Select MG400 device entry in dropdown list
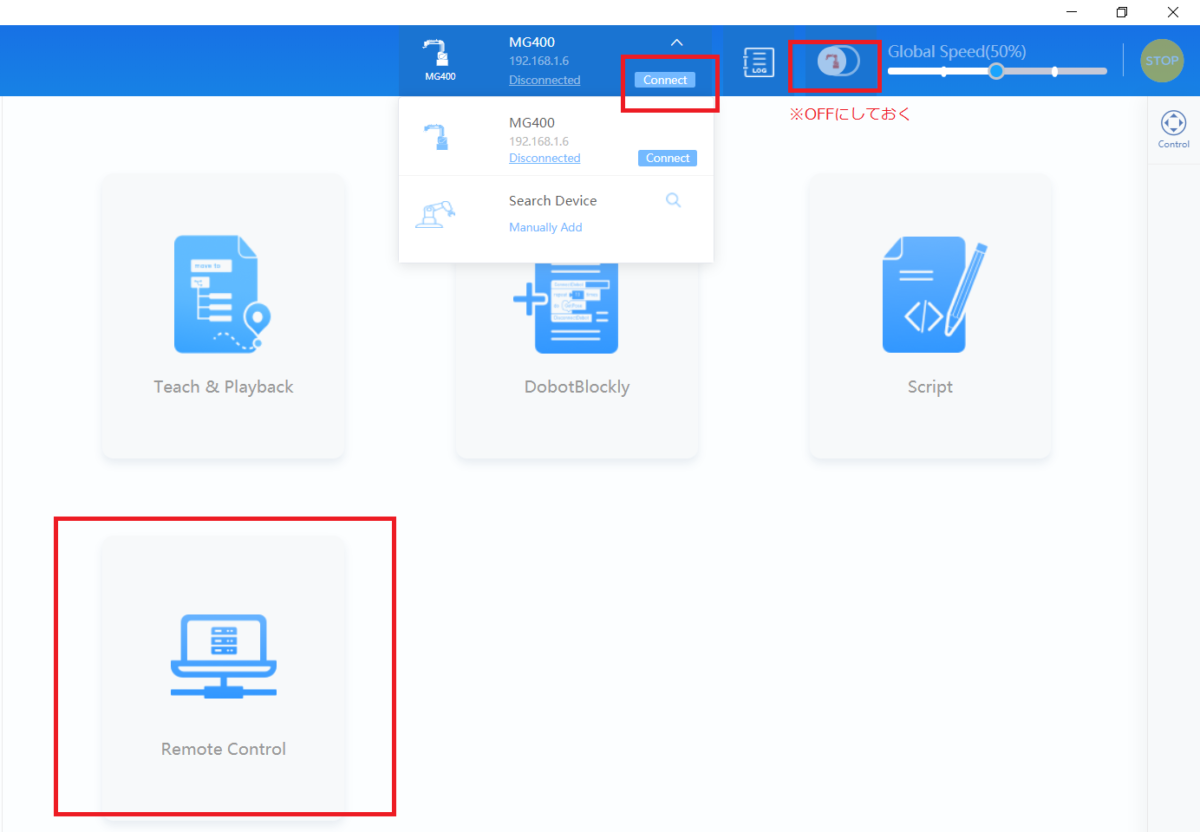 click(531, 123)
